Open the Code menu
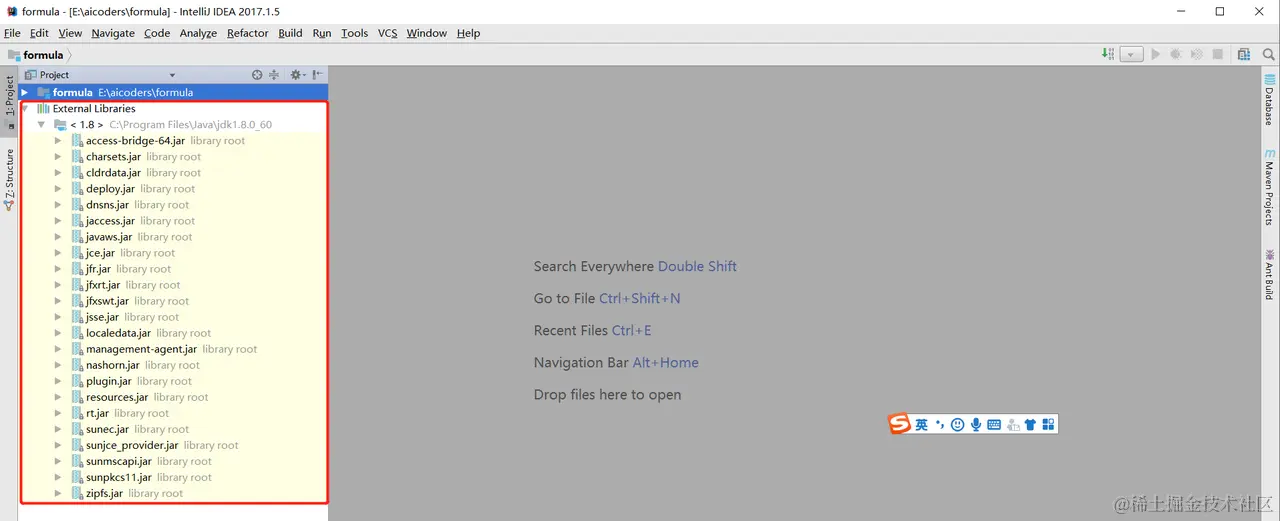The width and height of the screenshot is (1280, 521). (157, 33)
